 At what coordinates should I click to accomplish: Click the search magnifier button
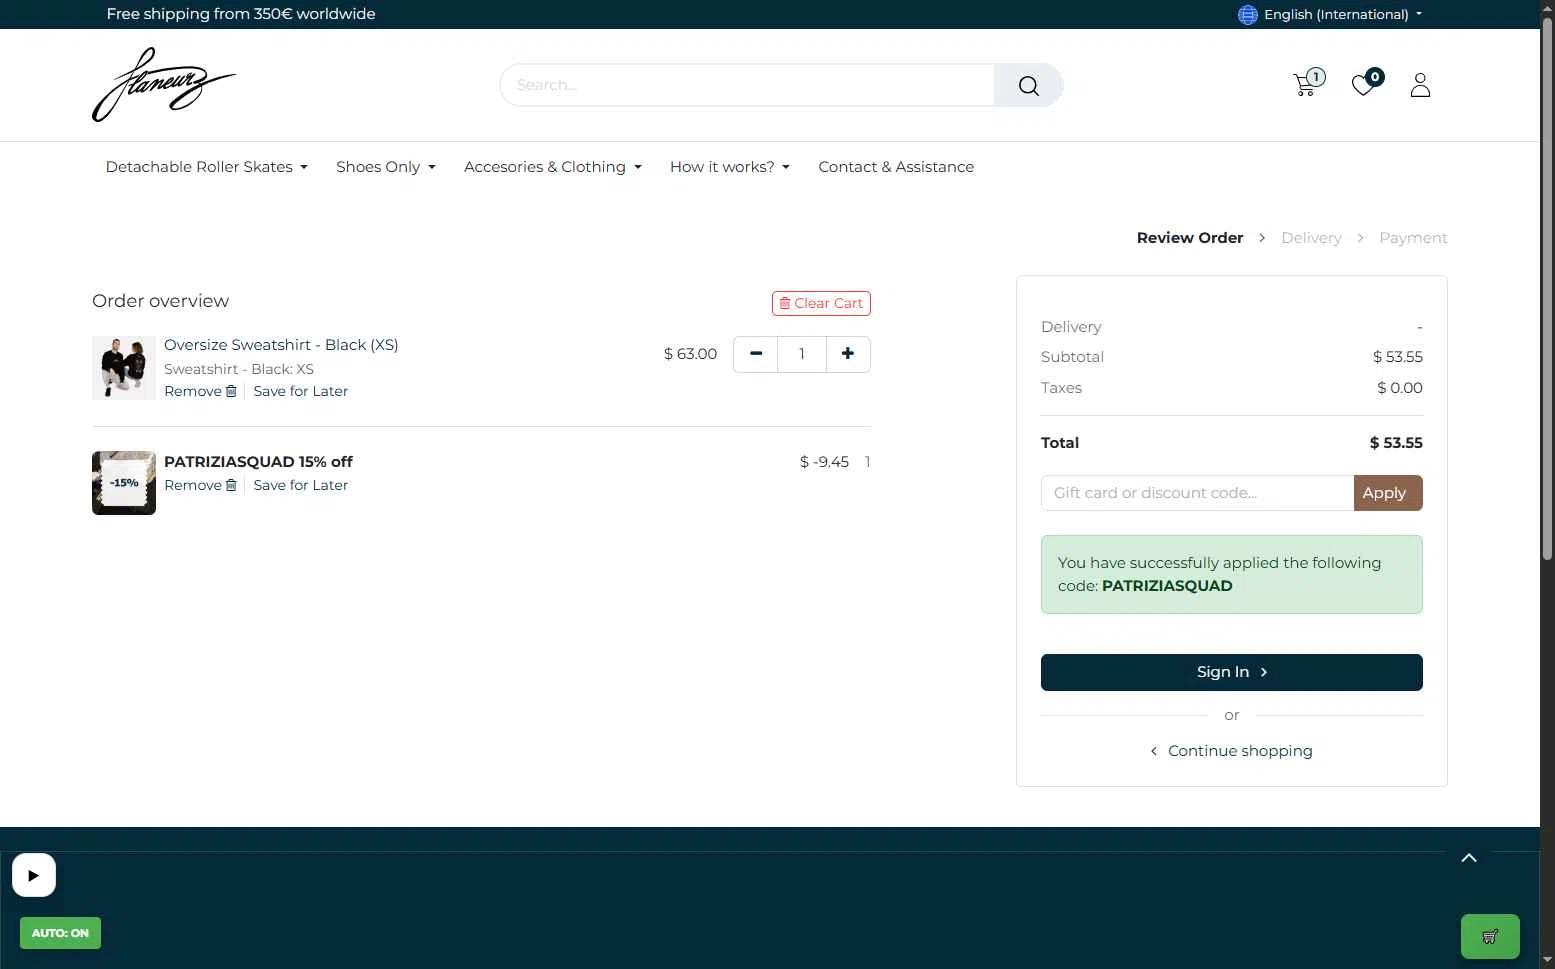coord(1028,85)
